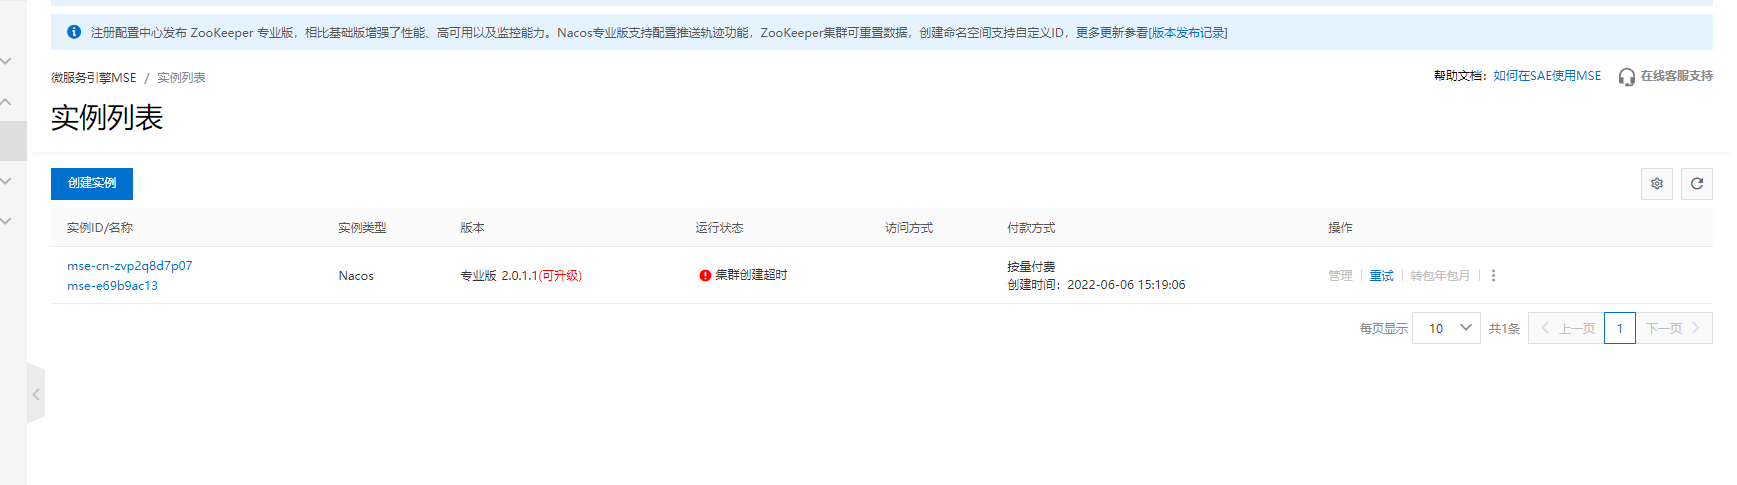Image resolution: width=1737 pixels, height=485 pixels.
Task: Click the 实例列表 page heading
Action: click(107, 118)
